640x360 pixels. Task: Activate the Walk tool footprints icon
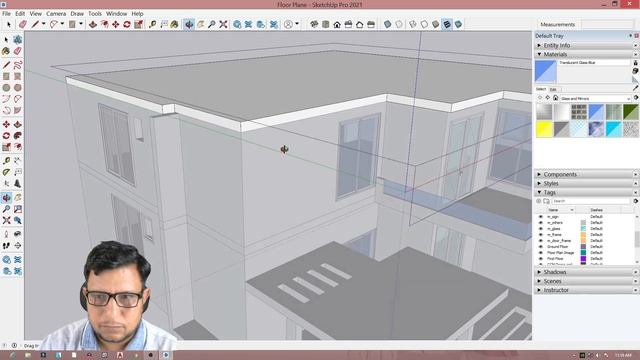point(6,246)
